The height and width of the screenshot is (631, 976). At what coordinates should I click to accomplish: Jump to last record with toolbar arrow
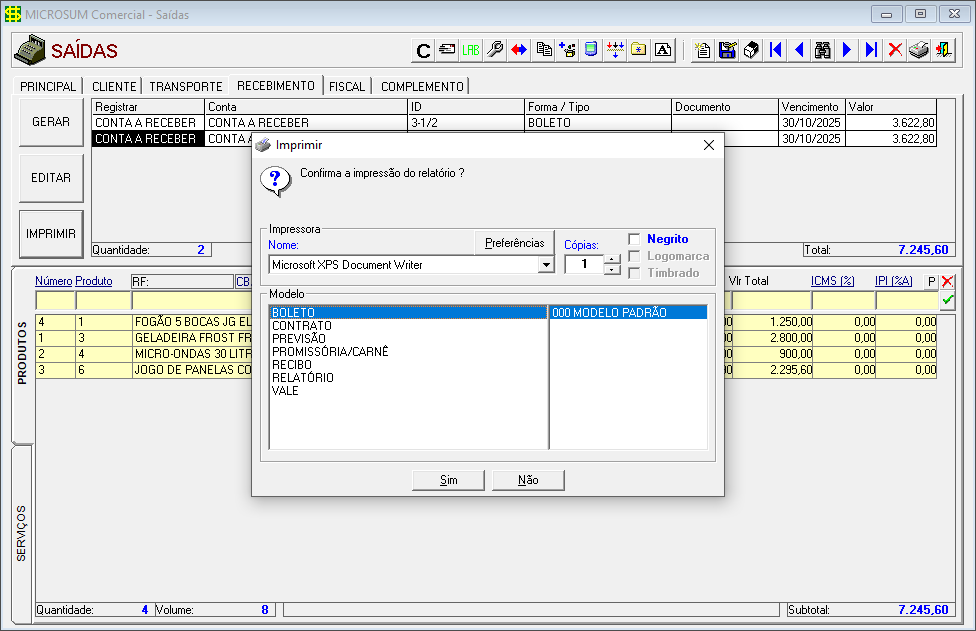pyautogui.click(x=871, y=50)
